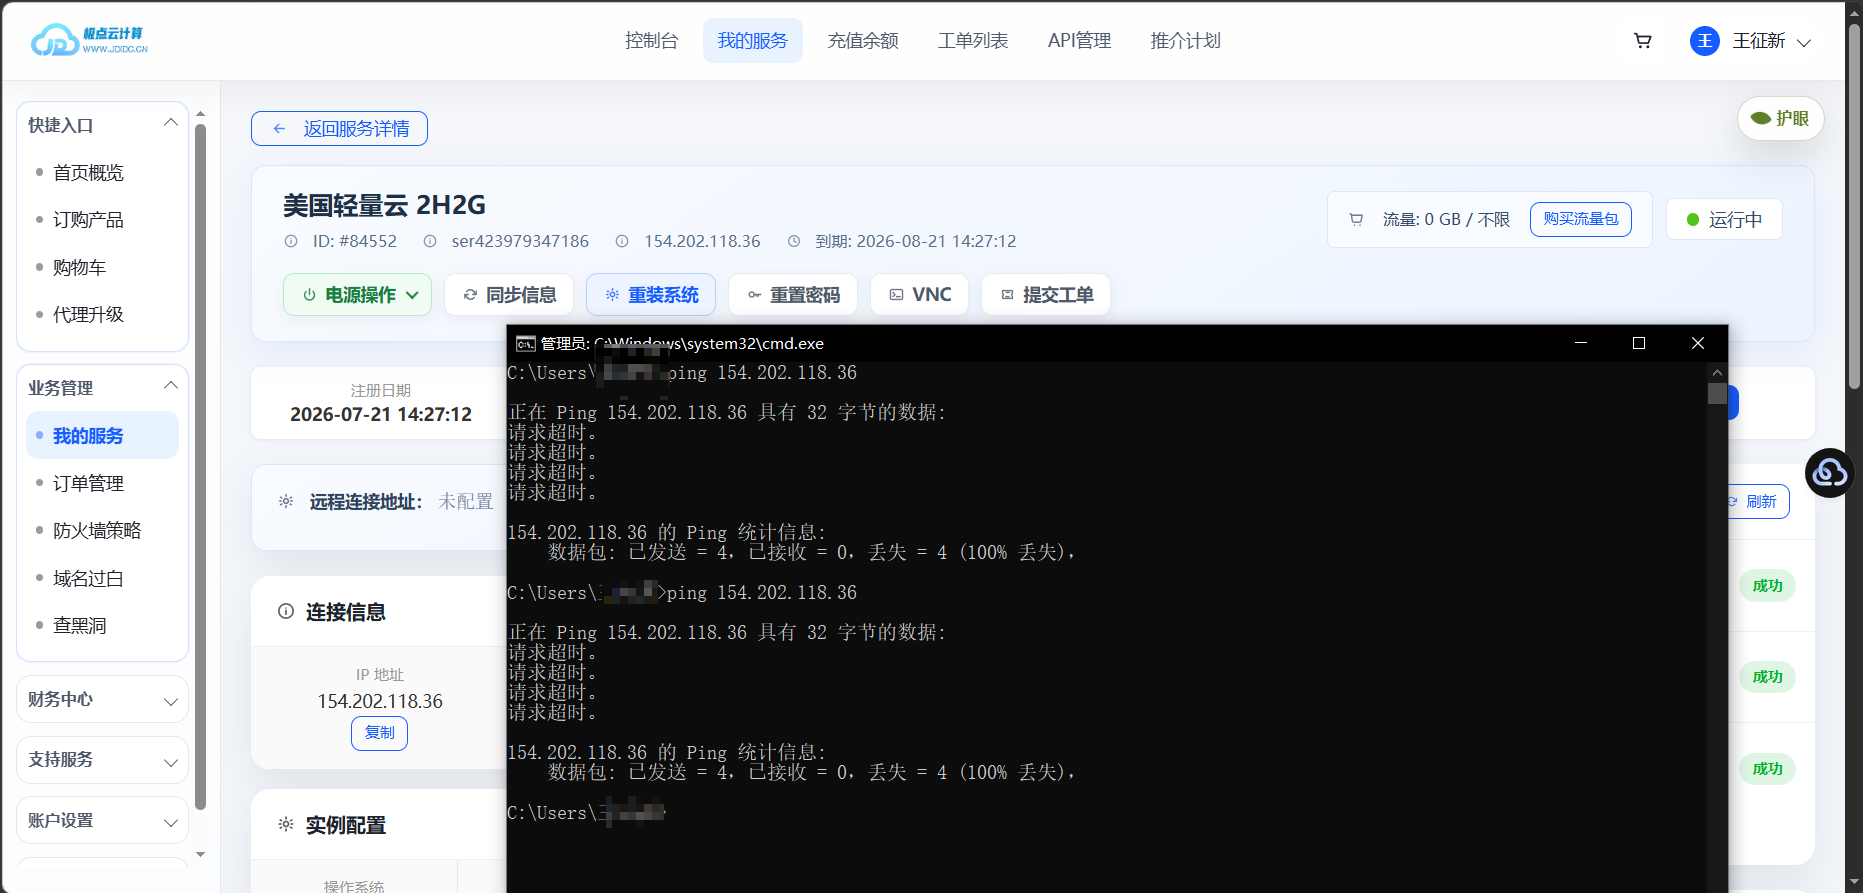The image size is (1863, 893).
Task: Select the 我的服务 top nav tab
Action: [x=753, y=41]
